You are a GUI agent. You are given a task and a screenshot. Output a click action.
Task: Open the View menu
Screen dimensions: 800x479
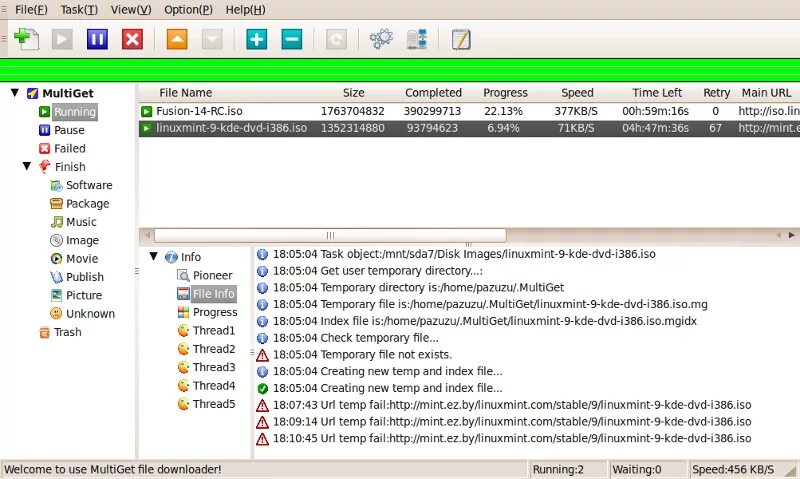[131, 10]
